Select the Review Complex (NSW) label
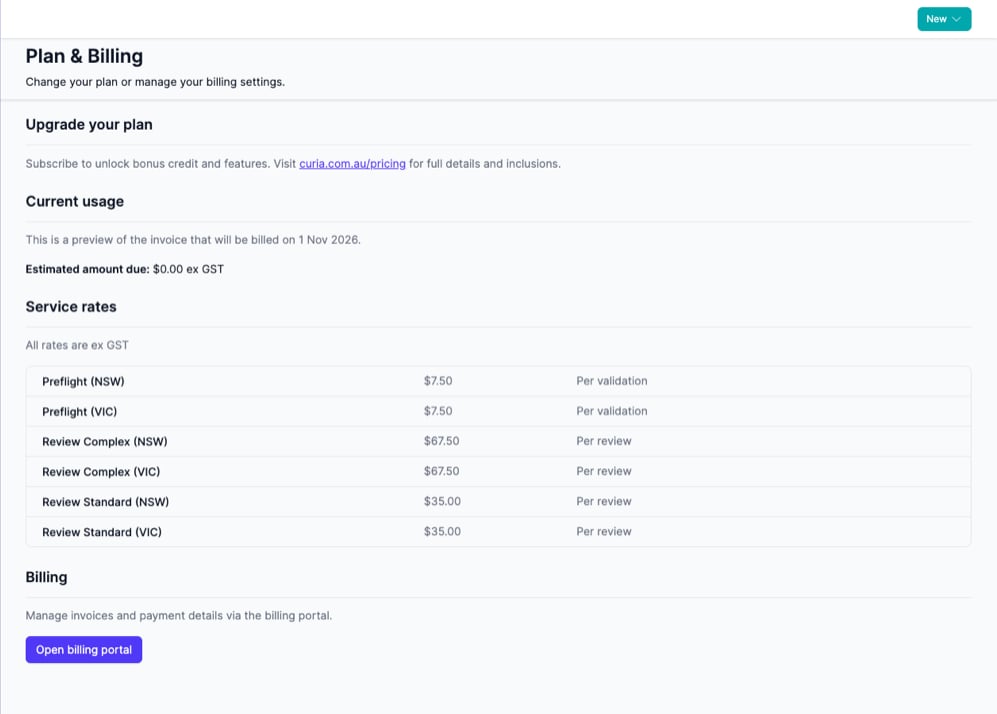This screenshot has height=714, width=997. [105, 441]
